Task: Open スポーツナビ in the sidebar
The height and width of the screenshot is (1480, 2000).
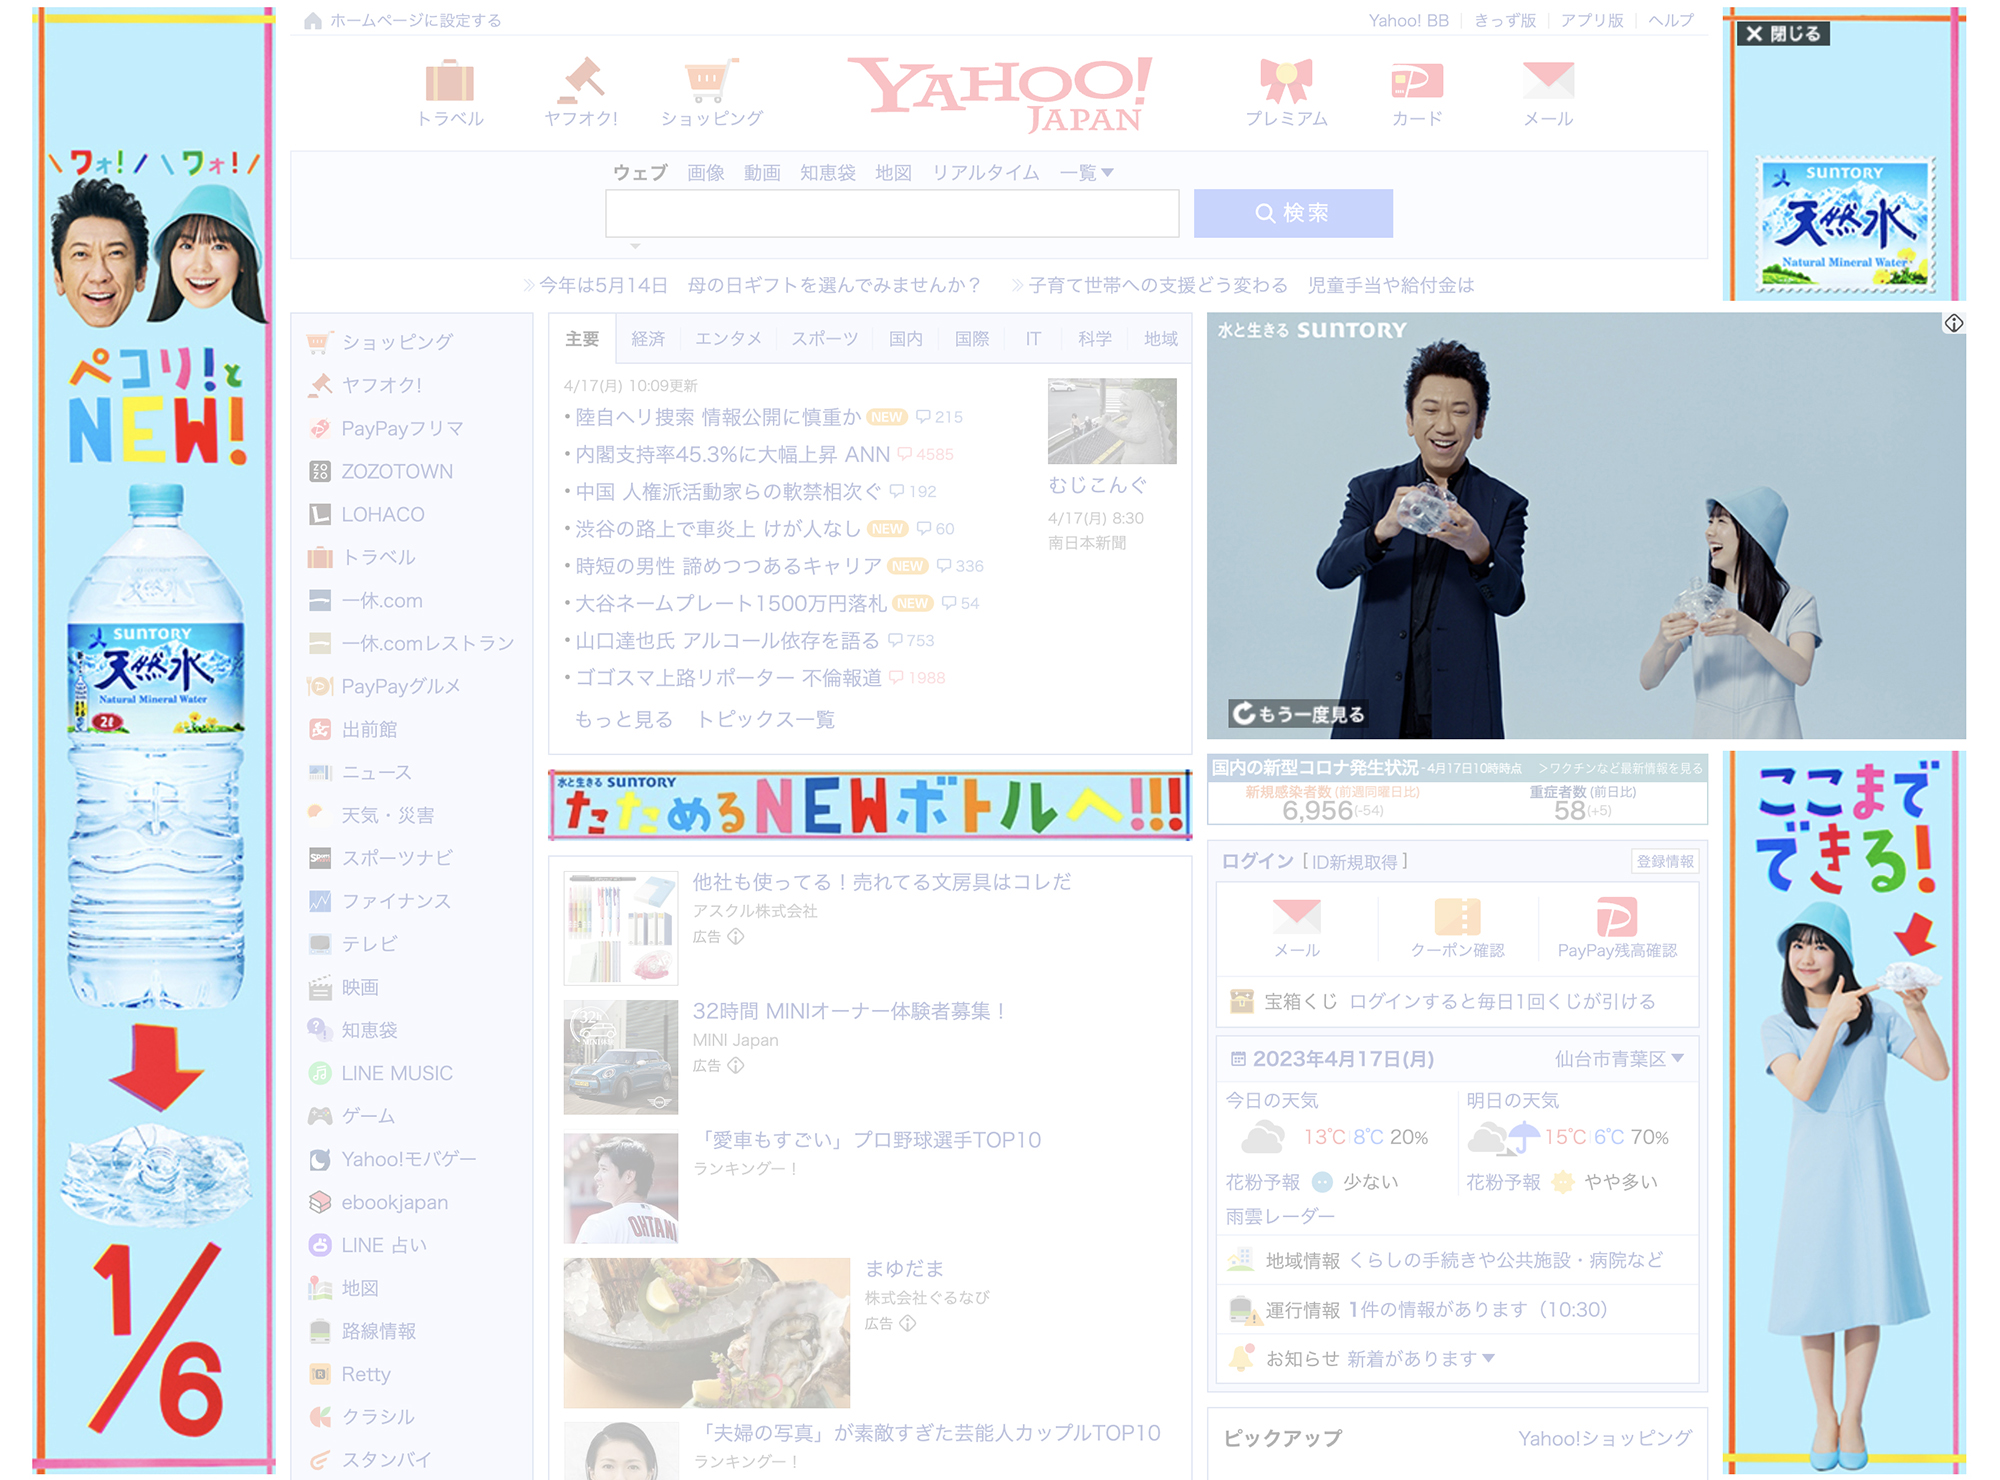Action: point(397,857)
